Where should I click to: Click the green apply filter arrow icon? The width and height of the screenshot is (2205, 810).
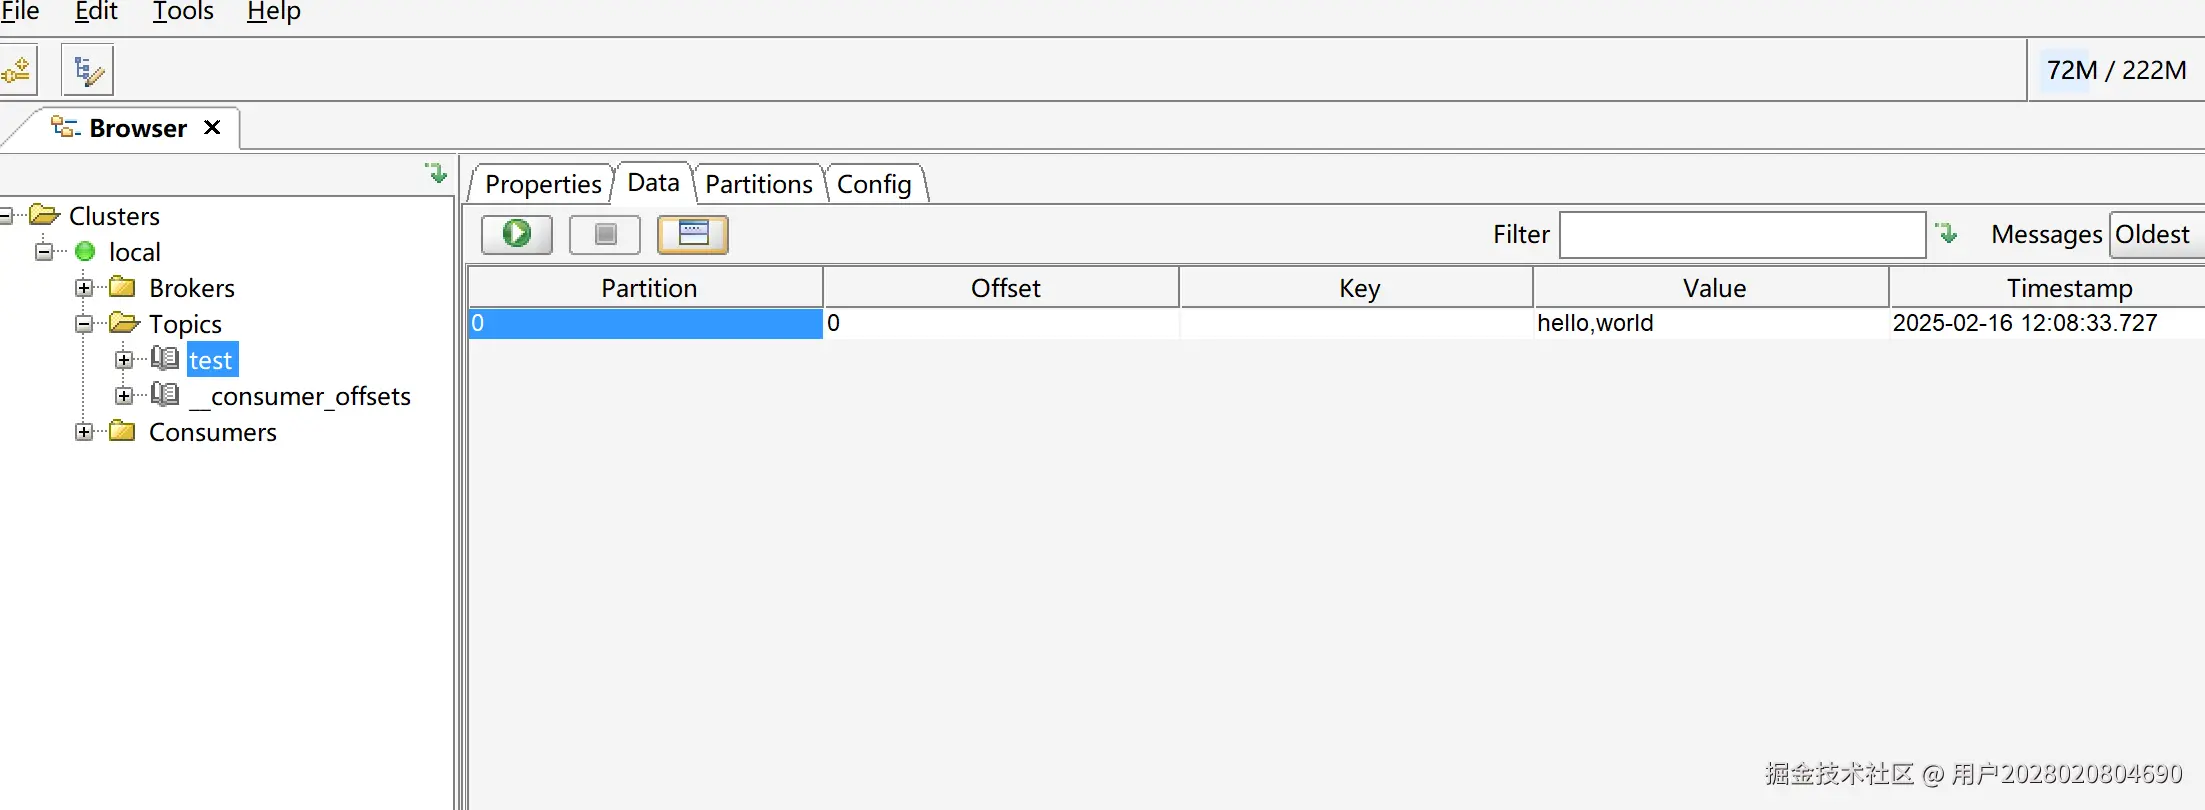point(1946,234)
